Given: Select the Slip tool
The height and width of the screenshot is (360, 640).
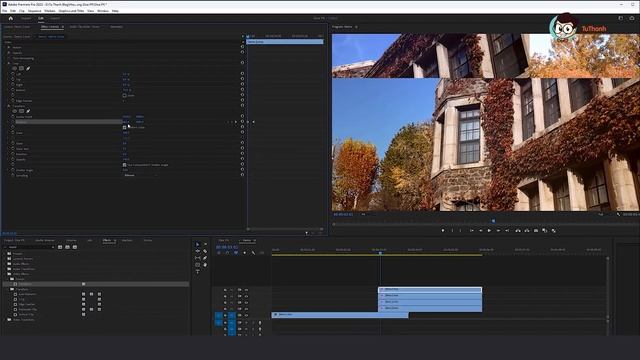Looking at the screenshot, I should point(198,258).
